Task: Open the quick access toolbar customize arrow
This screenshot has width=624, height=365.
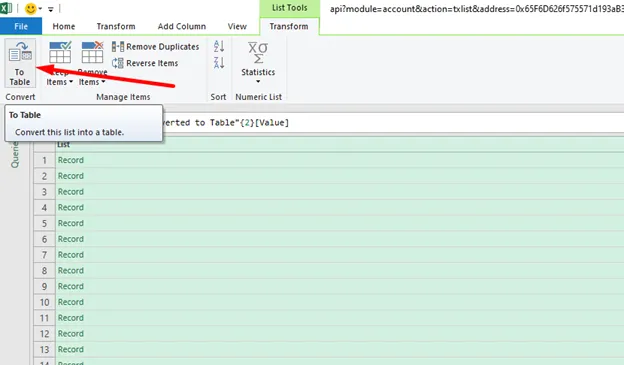Action: (x=51, y=9)
